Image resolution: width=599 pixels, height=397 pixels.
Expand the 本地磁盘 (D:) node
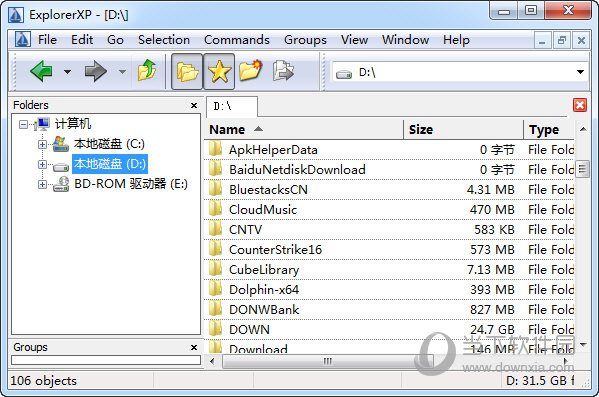coord(42,164)
